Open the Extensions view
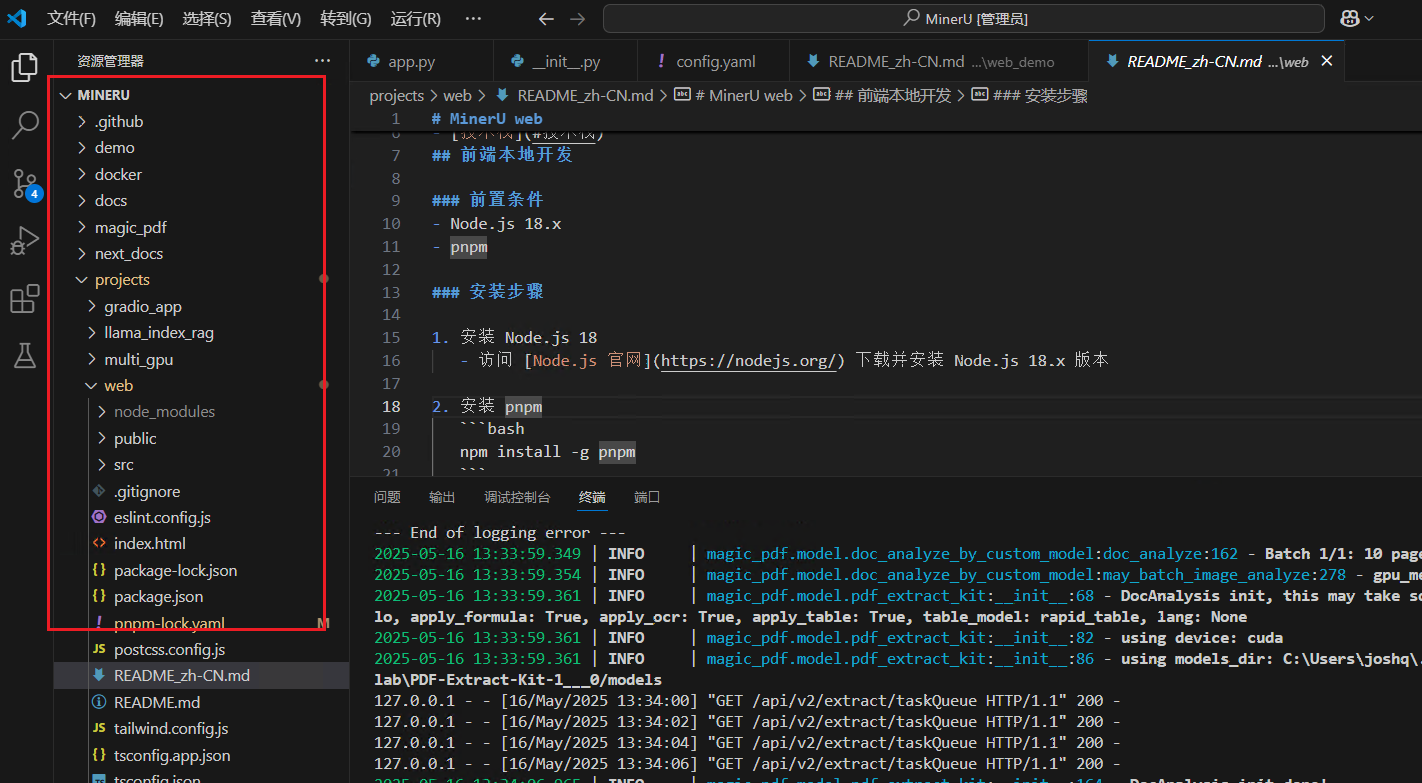 24,299
